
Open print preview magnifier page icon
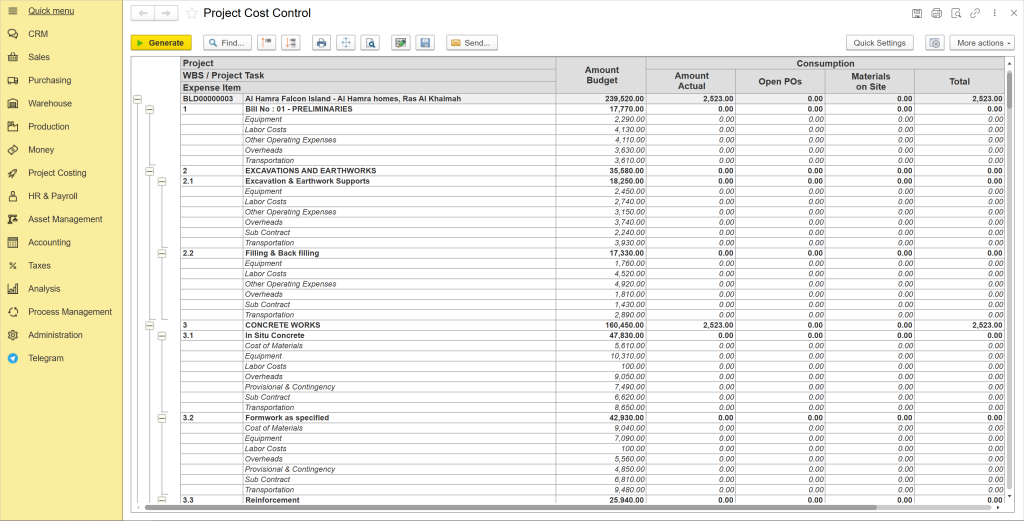(x=370, y=42)
